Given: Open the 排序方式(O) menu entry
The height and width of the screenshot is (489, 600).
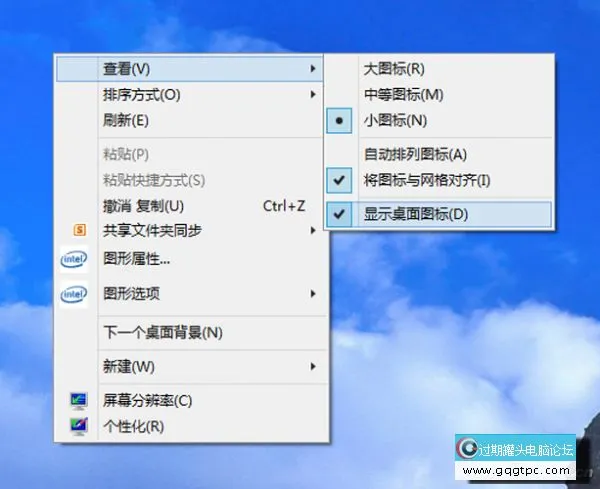Looking at the screenshot, I should pos(190,95).
